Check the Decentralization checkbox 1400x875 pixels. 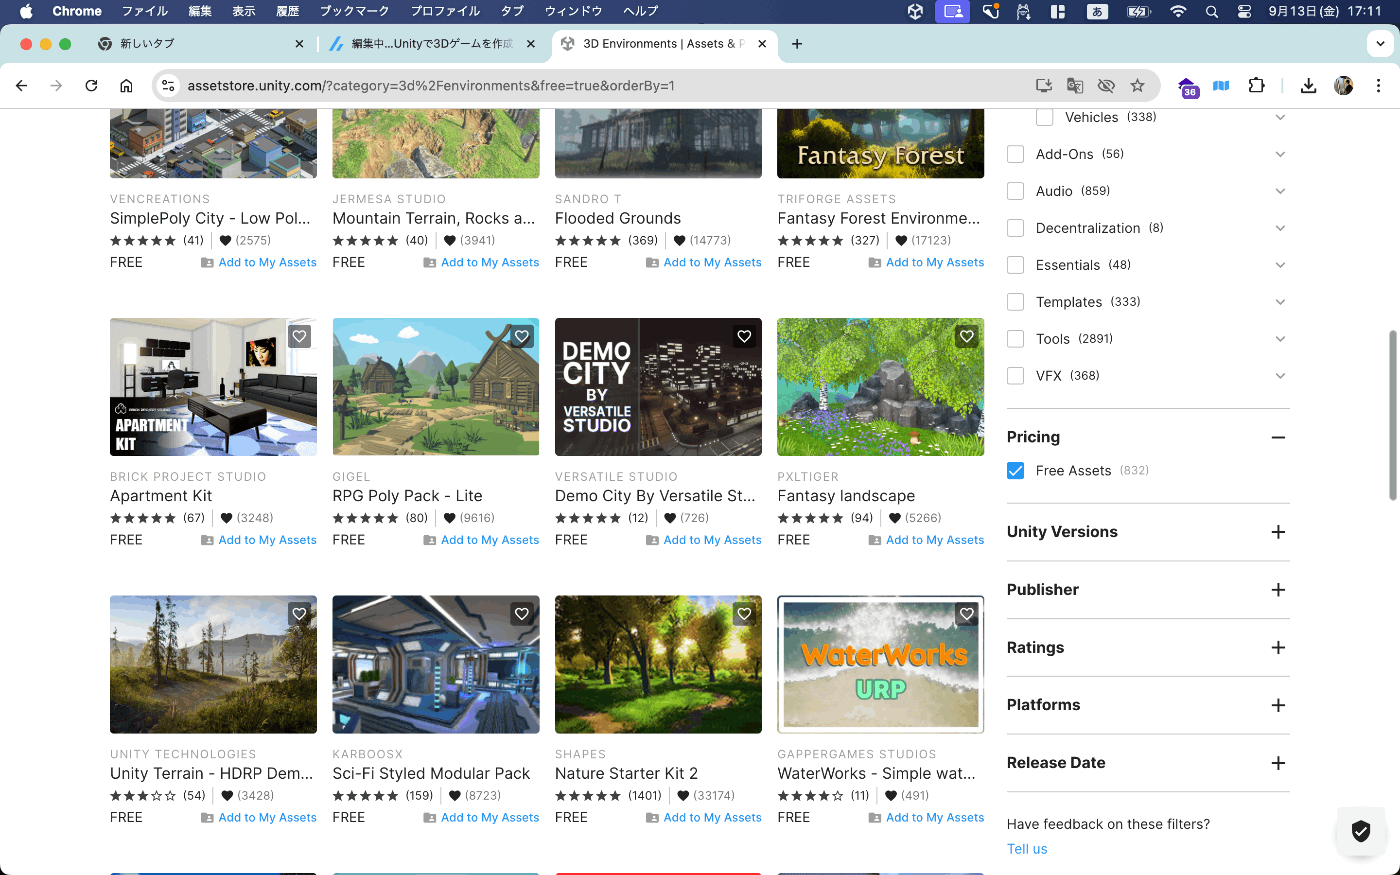point(1016,228)
